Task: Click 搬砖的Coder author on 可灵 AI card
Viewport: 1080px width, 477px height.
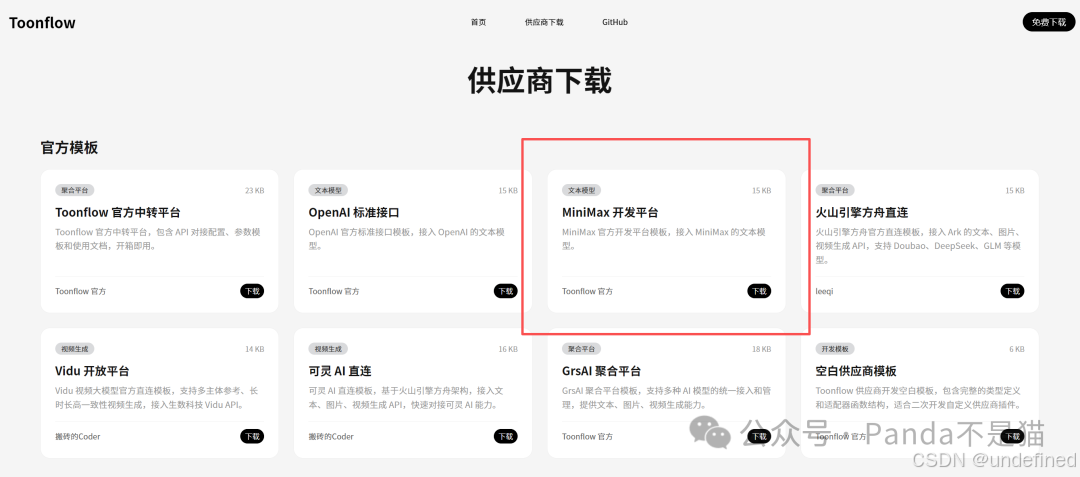Action: [331, 436]
